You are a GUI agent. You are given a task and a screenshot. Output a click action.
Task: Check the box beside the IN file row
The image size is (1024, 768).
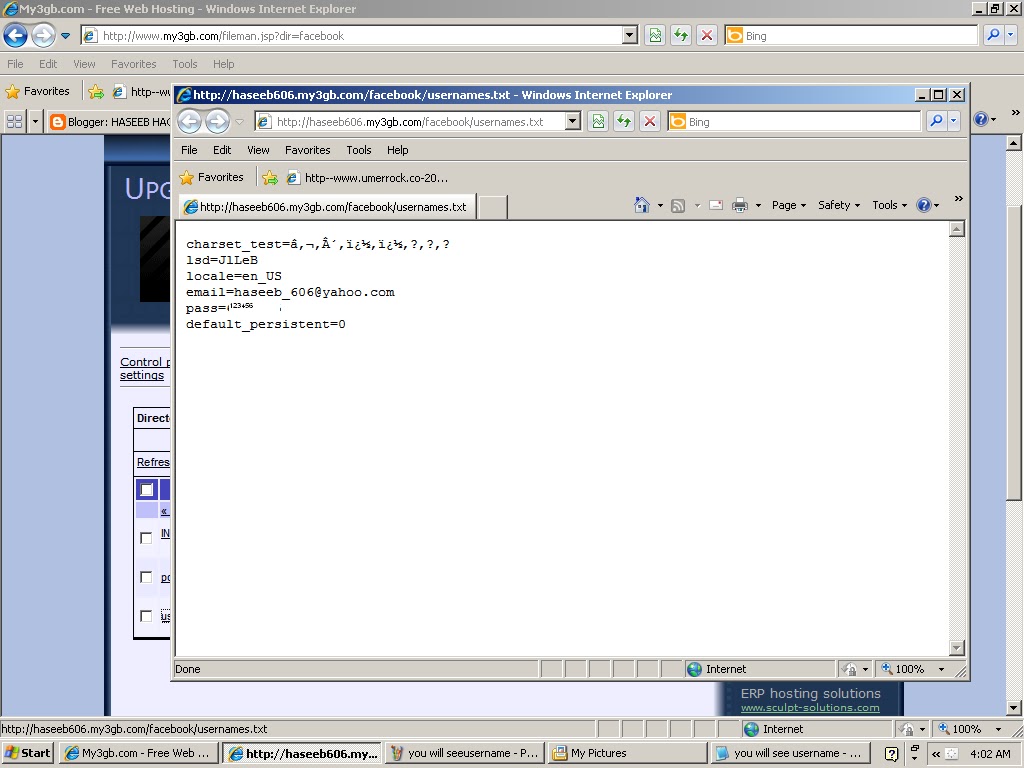(146, 538)
